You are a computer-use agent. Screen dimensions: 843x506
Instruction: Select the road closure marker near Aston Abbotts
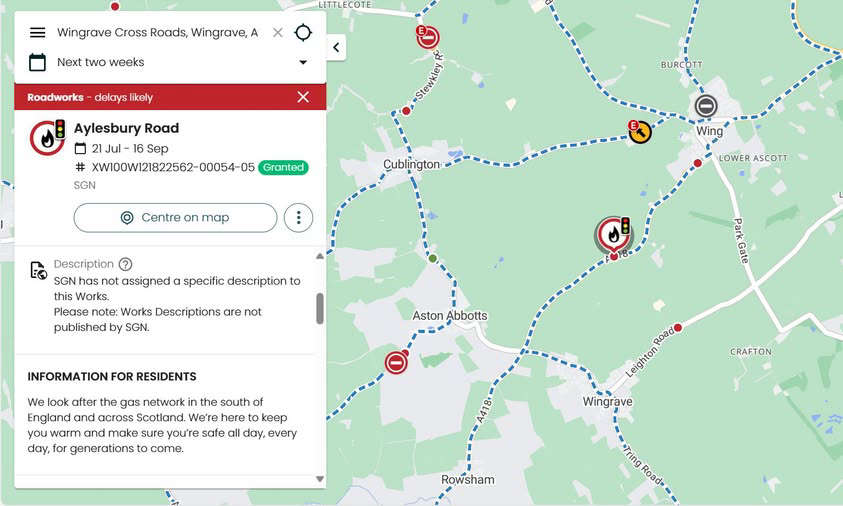click(x=396, y=363)
